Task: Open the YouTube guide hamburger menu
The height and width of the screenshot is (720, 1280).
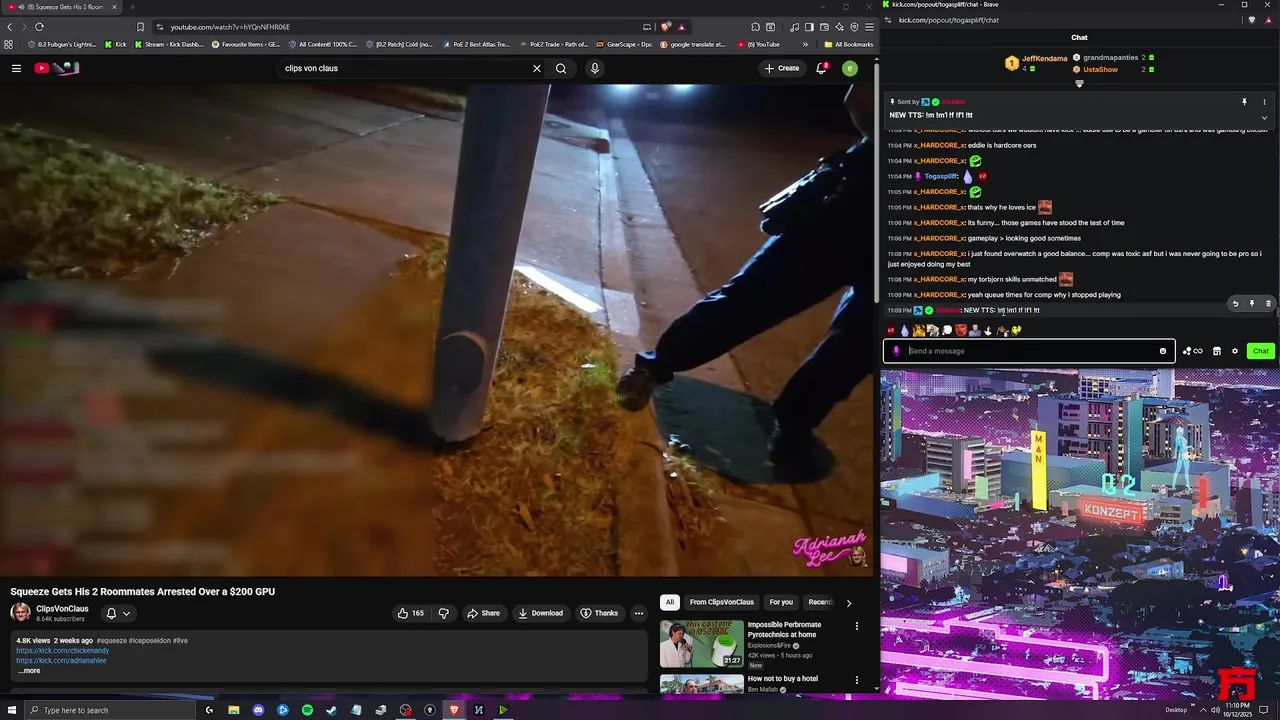Action: 16,68
